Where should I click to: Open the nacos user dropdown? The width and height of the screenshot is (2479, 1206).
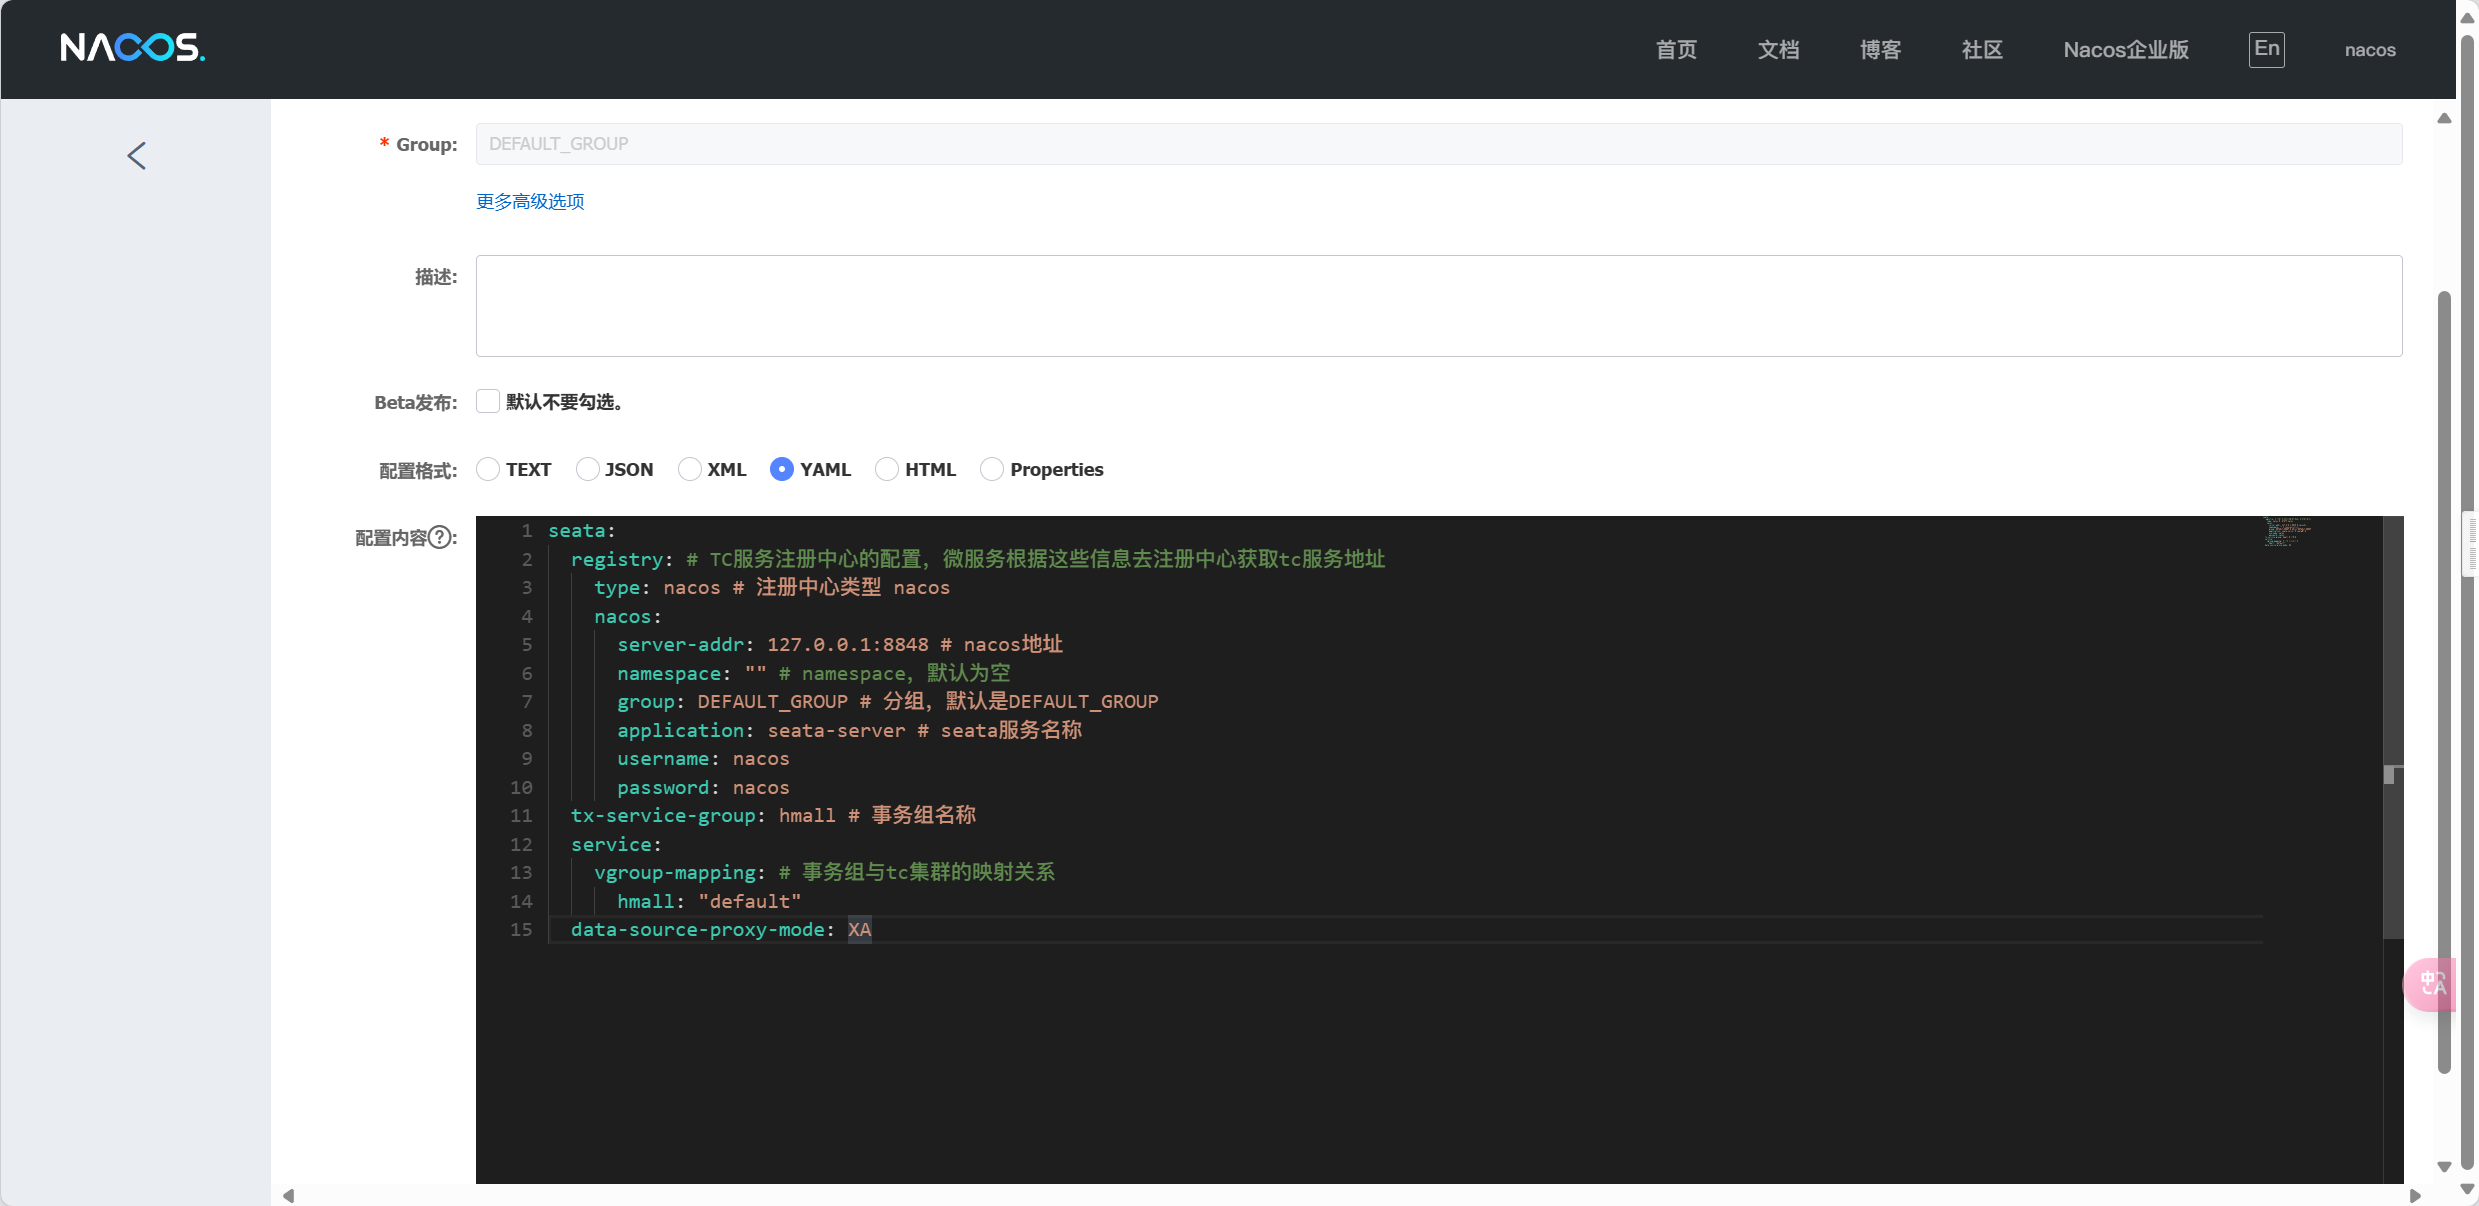coord(2369,50)
